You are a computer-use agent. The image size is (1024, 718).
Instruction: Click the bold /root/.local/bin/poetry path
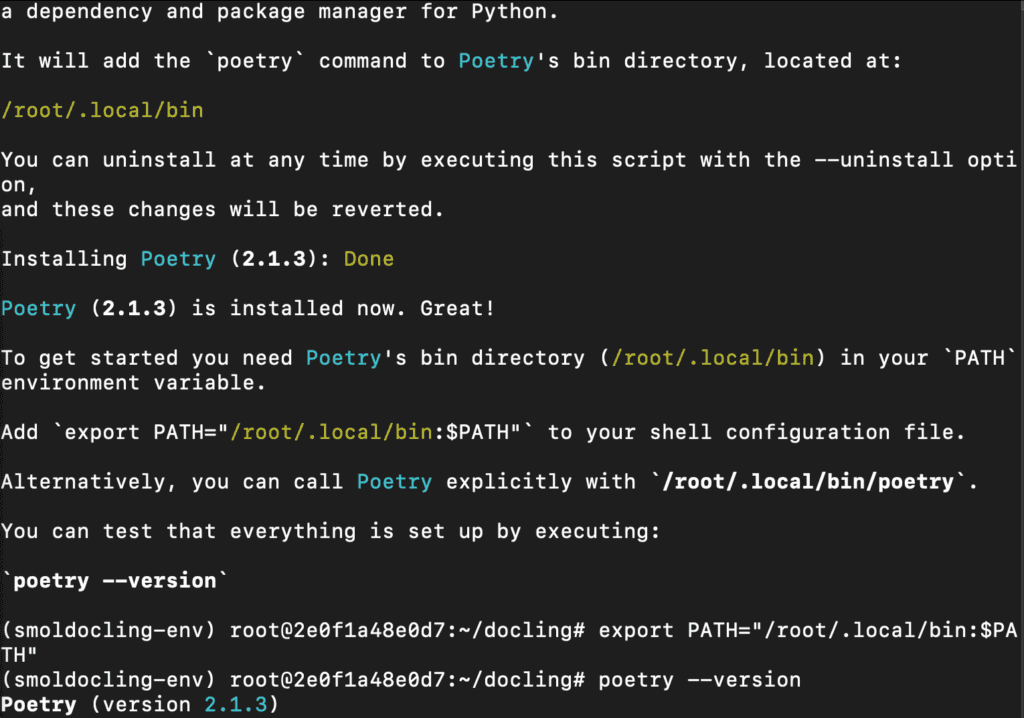click(808, 482)
